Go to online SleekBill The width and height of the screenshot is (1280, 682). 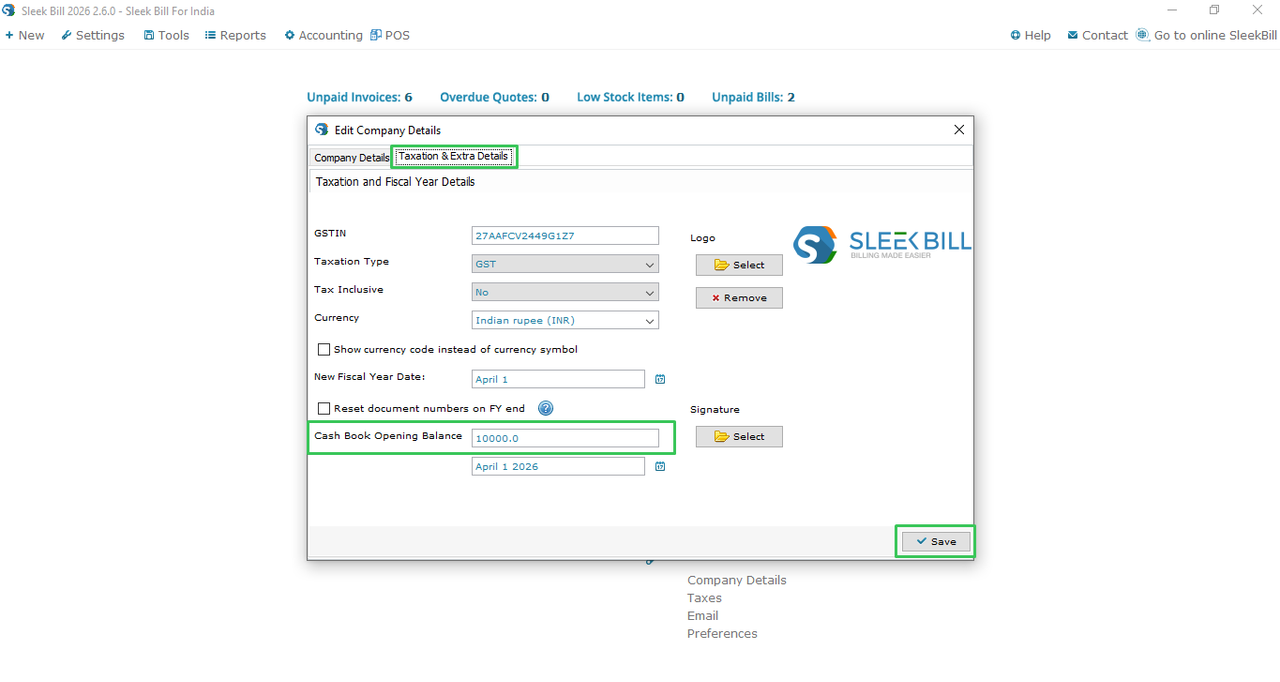[x=1206, y=35]
